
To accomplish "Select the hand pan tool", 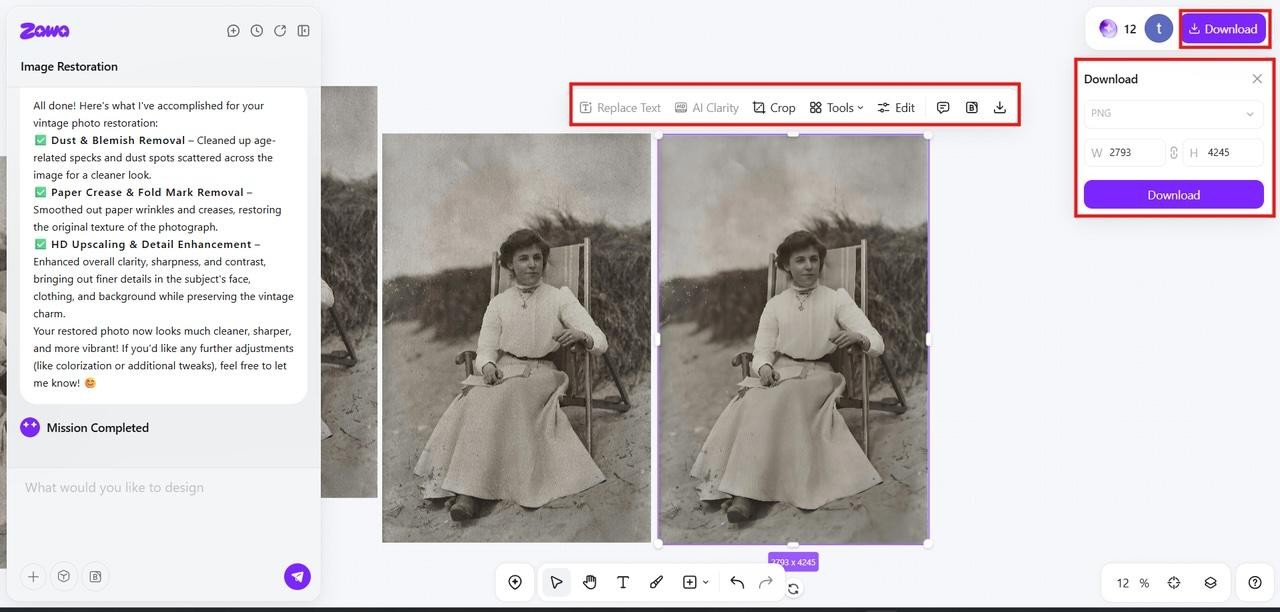I will click(x=590, y=582).
